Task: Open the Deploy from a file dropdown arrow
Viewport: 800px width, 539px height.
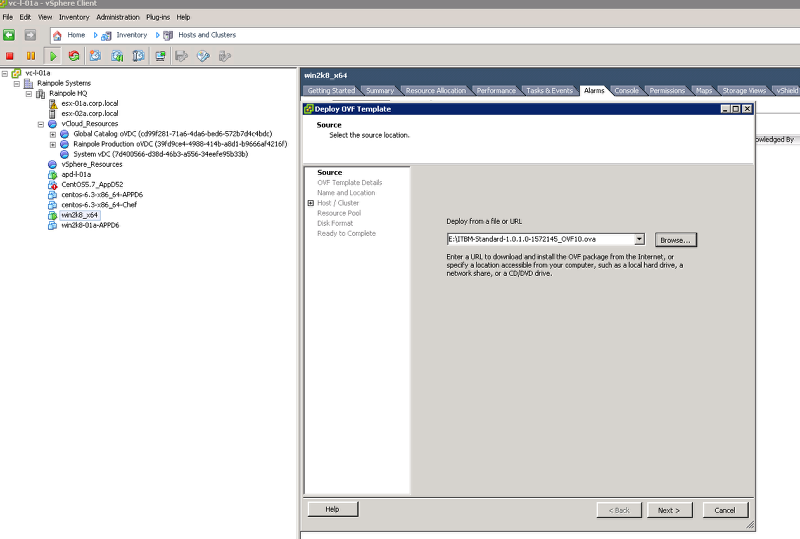Action: pos(639,239)
